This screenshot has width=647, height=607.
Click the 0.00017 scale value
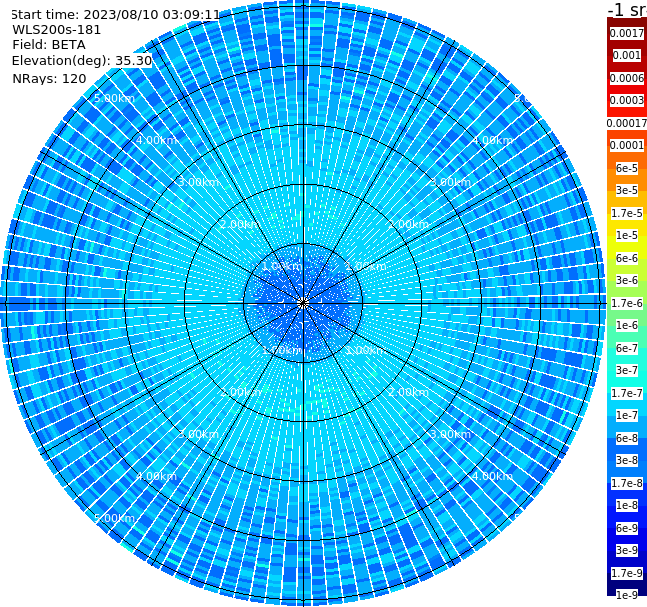tap(627, 123)
